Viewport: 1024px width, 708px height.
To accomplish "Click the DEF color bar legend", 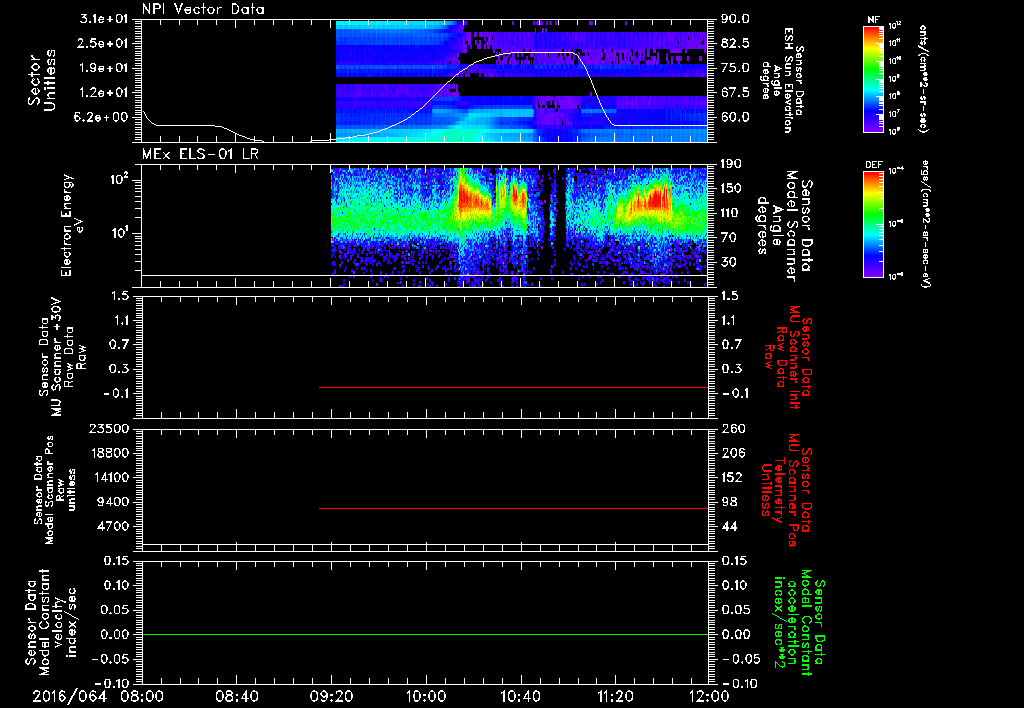I will click(x=873, y=224).
